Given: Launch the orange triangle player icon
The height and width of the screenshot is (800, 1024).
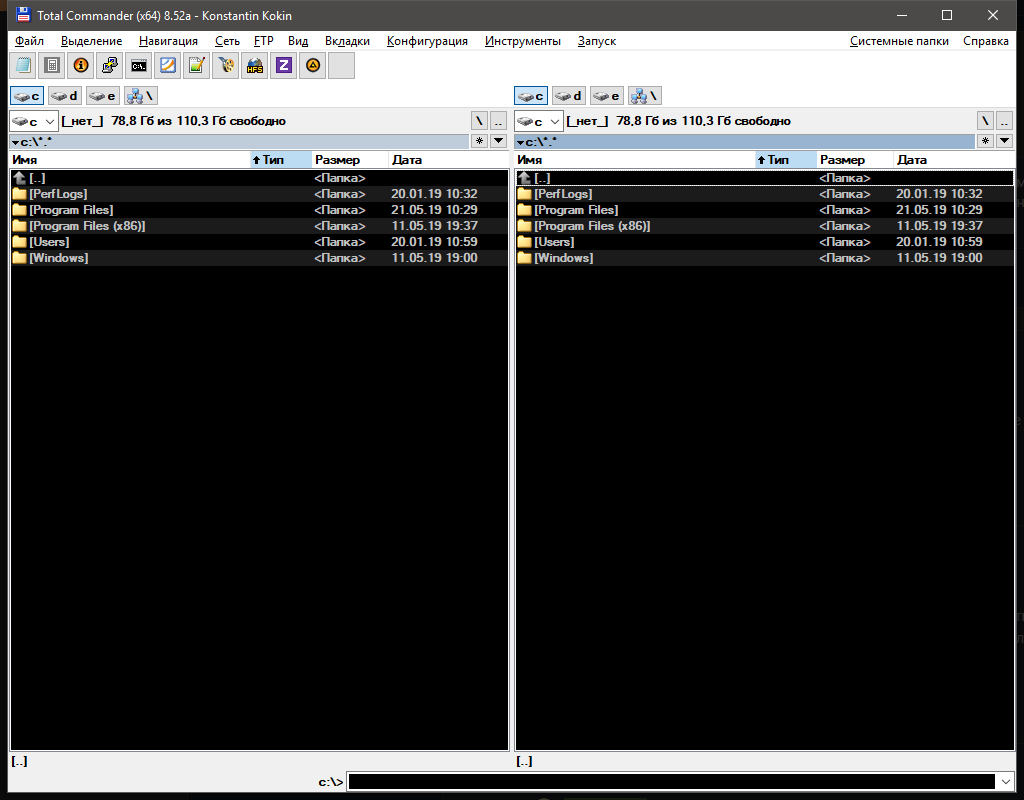Looking at the screenshot, I should point(312,65).
